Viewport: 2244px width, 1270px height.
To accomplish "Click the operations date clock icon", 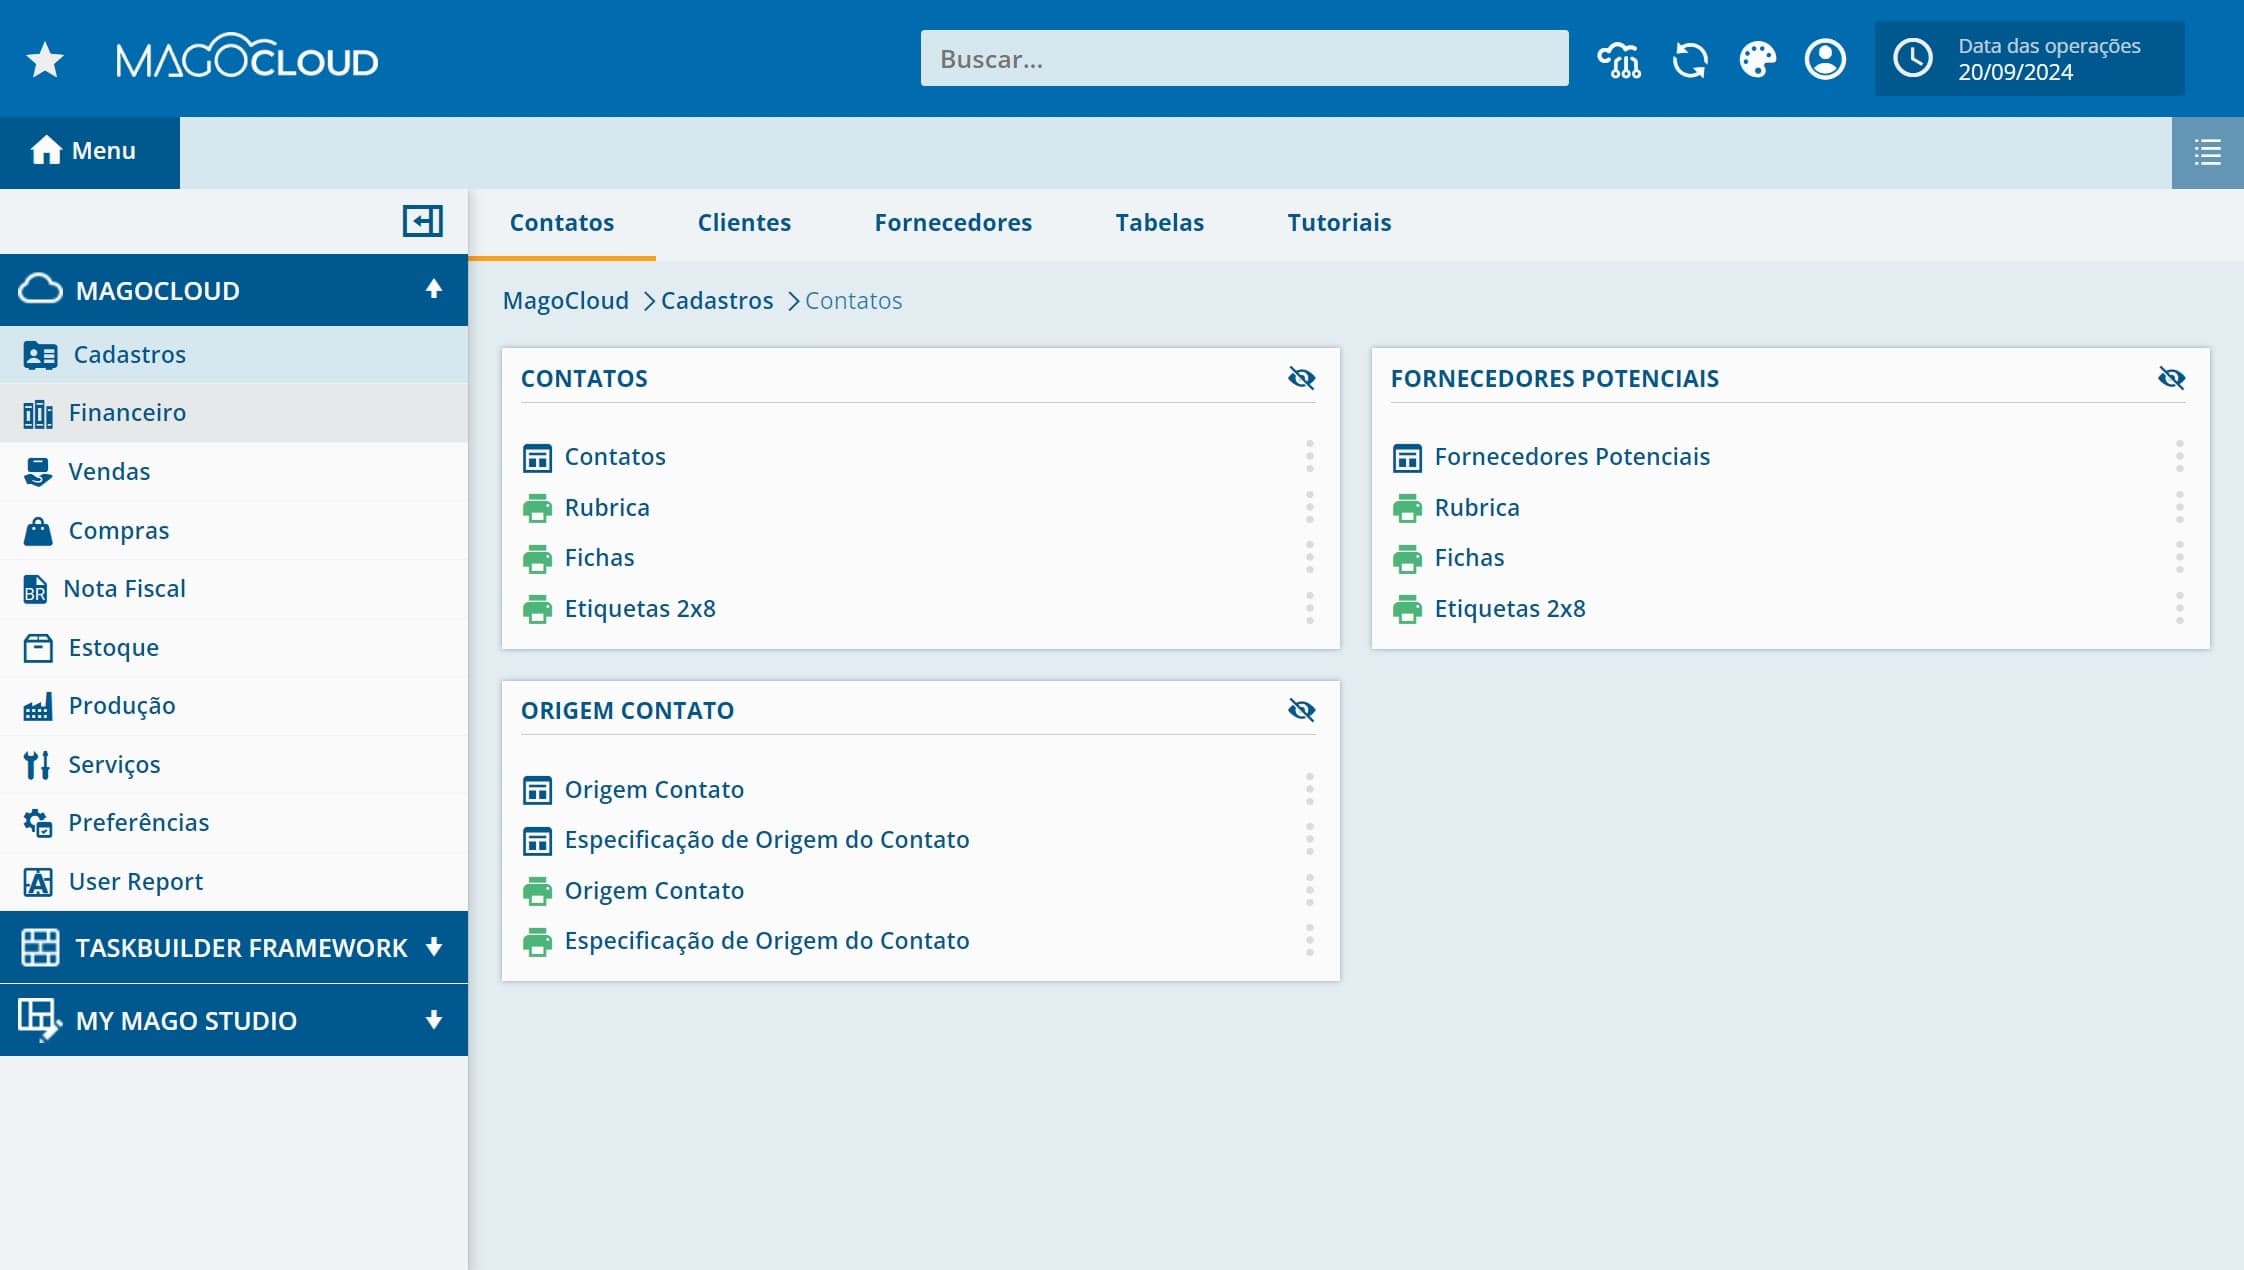I will pos(1913,58).
